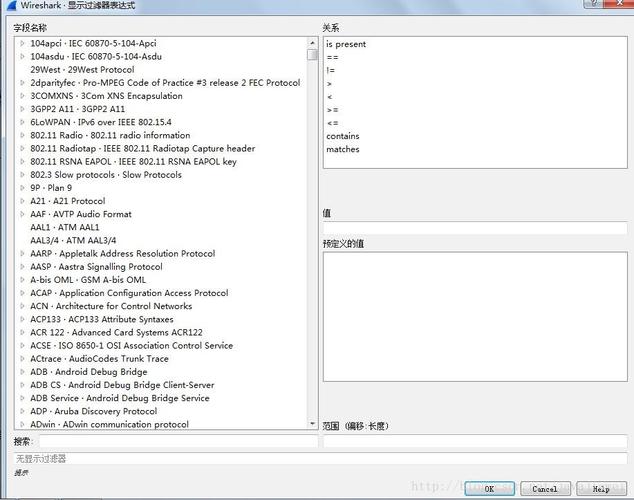The width and height of the screenshot is (634, 500).
Task: Select ACSE ISO 8650-1 entry
Action: 132,345
